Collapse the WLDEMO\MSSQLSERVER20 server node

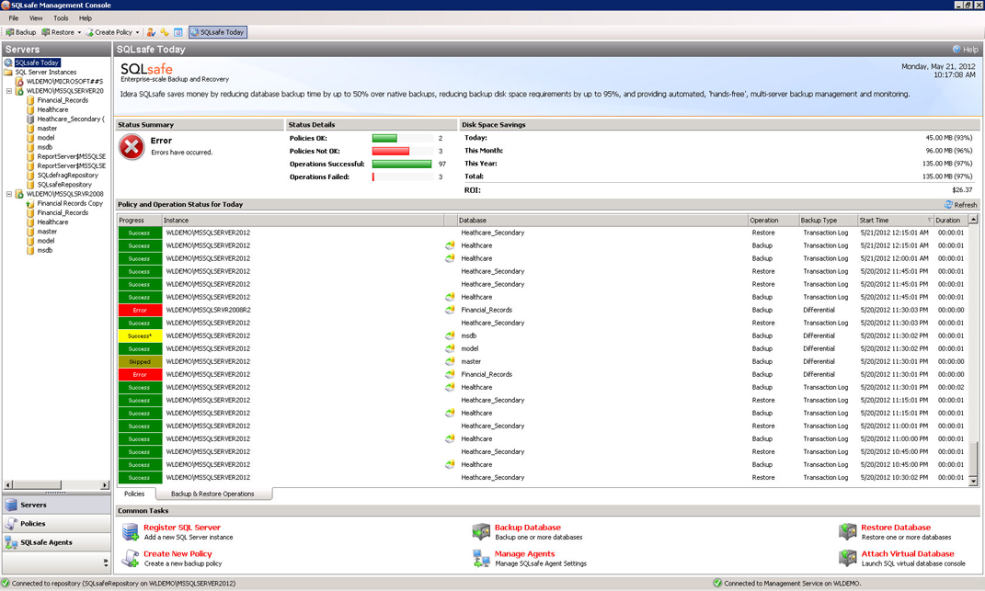pyautogui.click(x=9, y=91)
